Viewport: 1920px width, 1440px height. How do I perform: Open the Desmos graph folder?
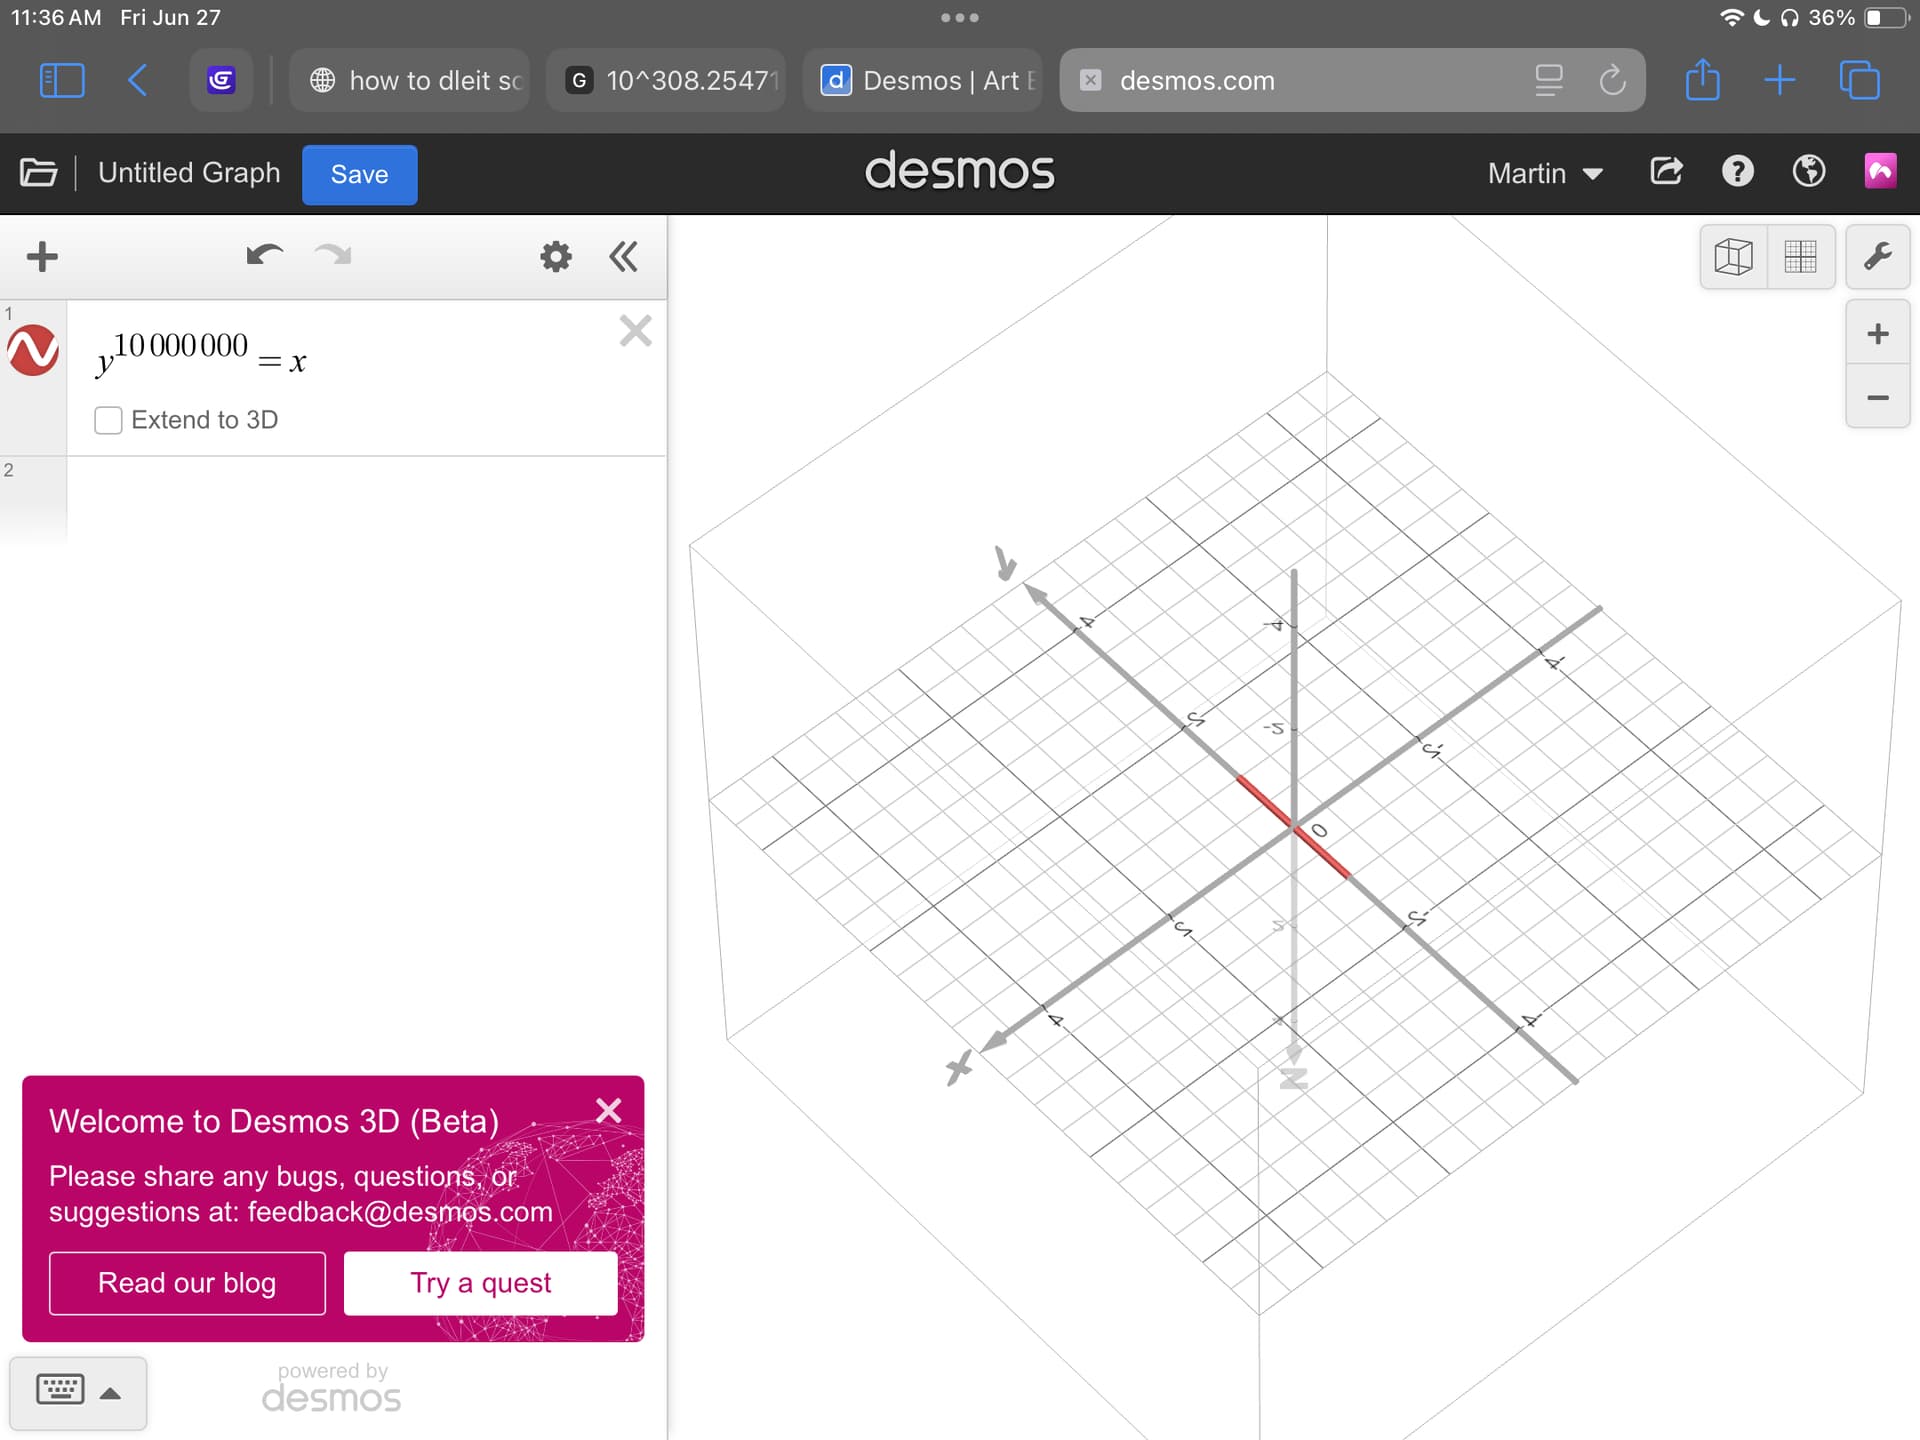tap(38, 173)
